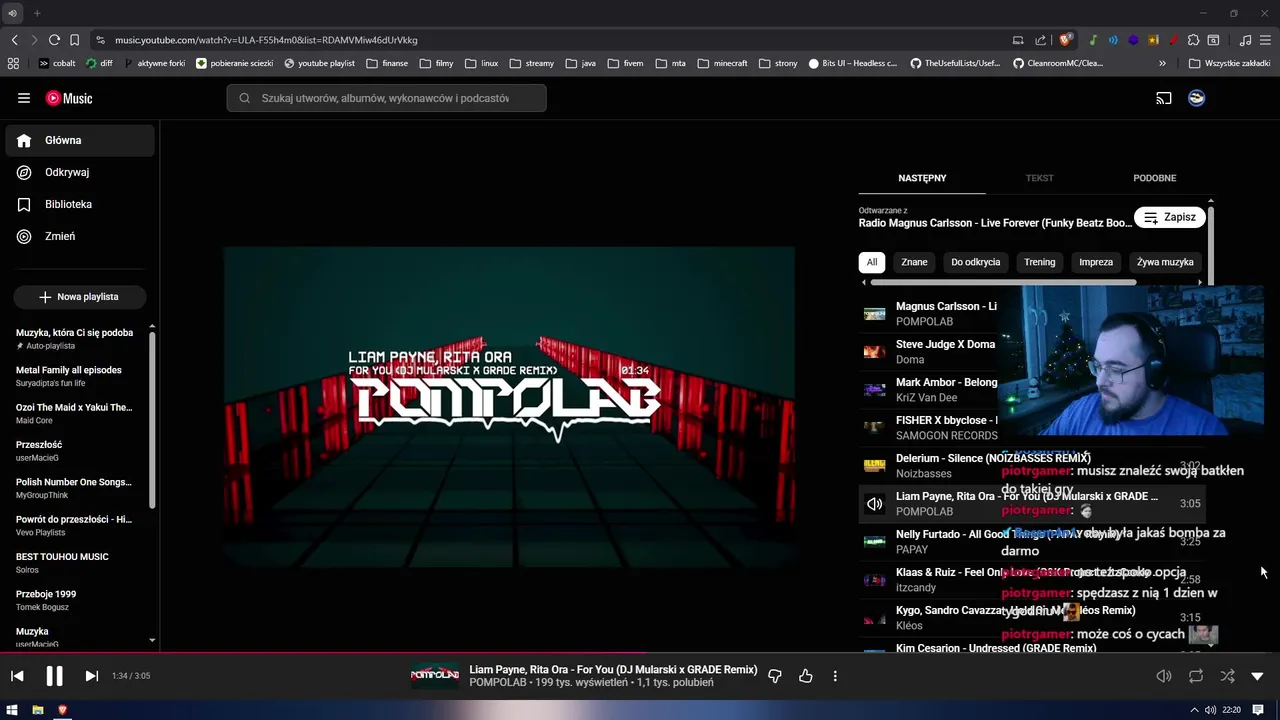This screenshot has height=720, width=1280.
Task: Bookmark this page icon
Action: pyautogui.click(x=74, y=40)
